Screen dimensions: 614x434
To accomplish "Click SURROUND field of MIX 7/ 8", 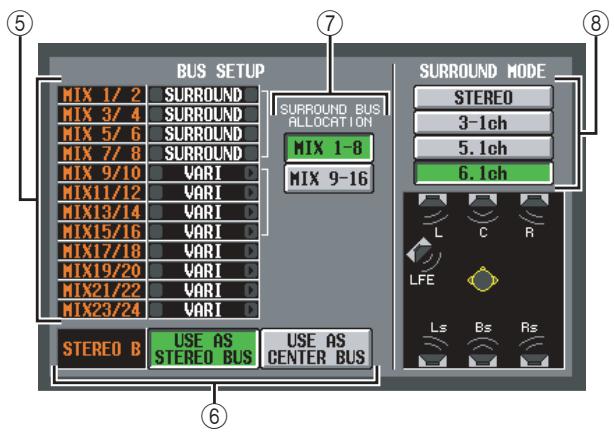I will point(203,154).
